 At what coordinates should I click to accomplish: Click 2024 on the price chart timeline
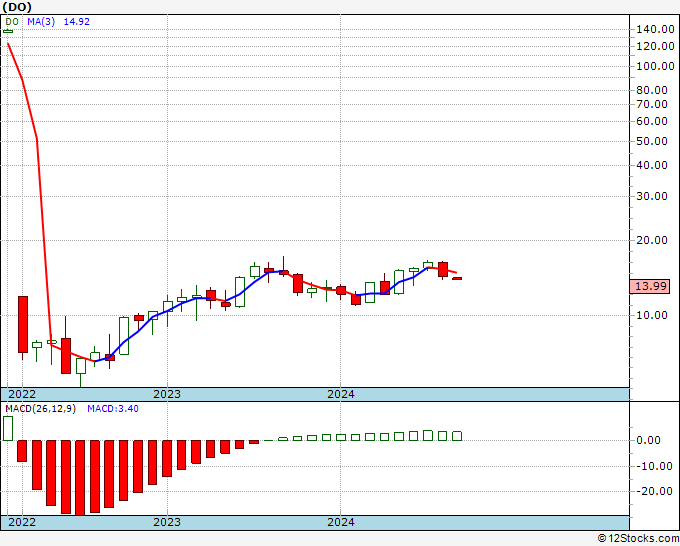tap(341, 394)
